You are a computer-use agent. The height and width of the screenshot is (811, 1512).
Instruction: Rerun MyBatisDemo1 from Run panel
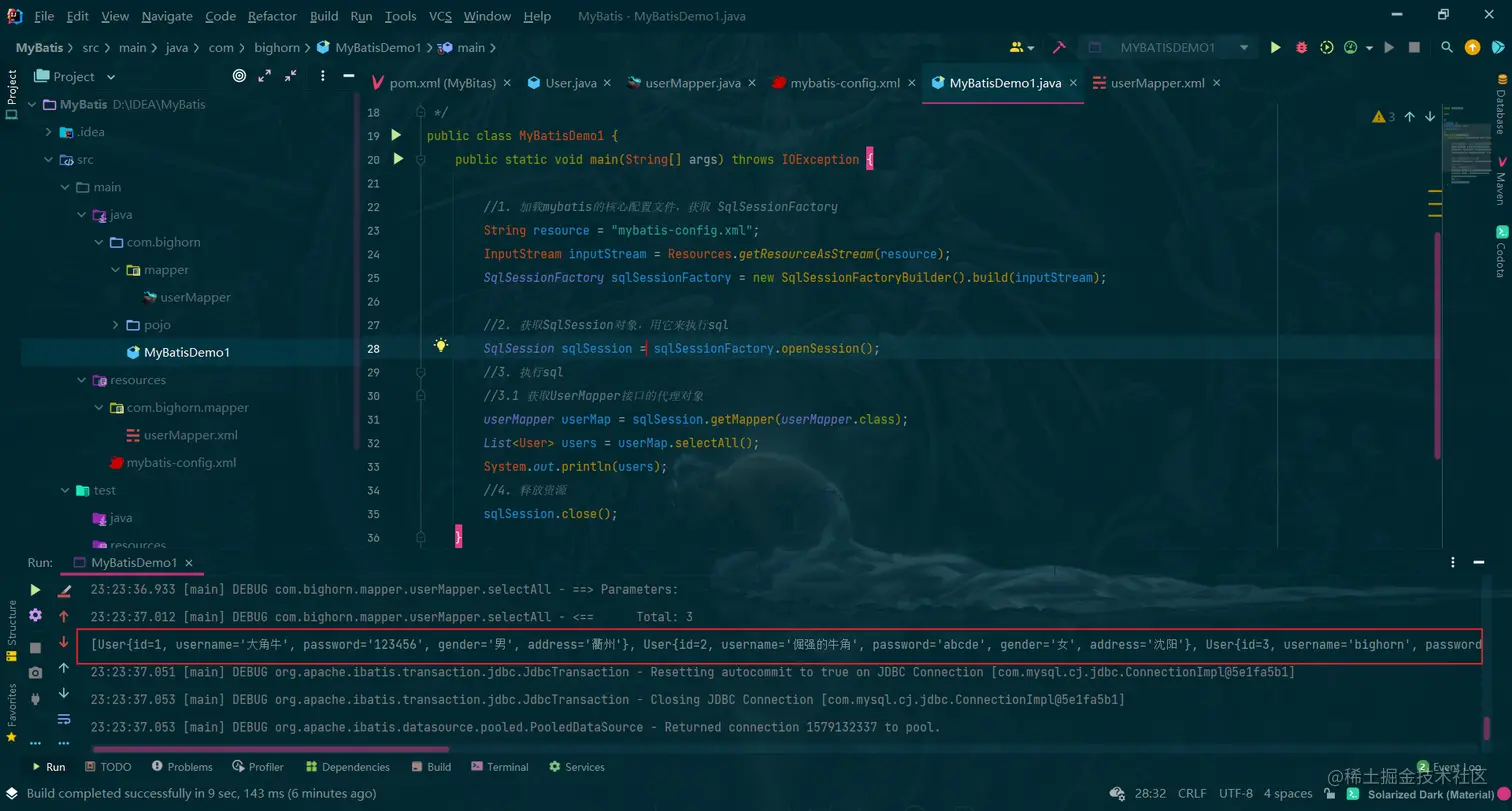tap(35, 590)
